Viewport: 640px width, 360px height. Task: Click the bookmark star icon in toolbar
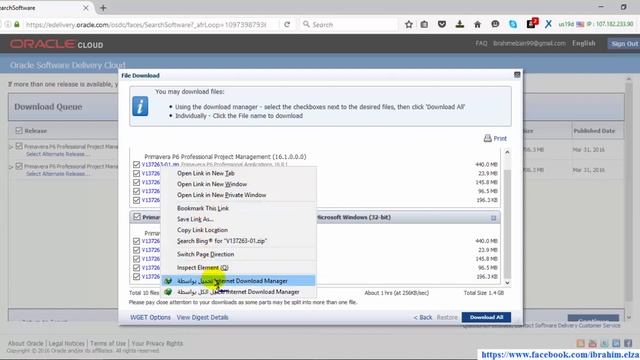(409, 24)
